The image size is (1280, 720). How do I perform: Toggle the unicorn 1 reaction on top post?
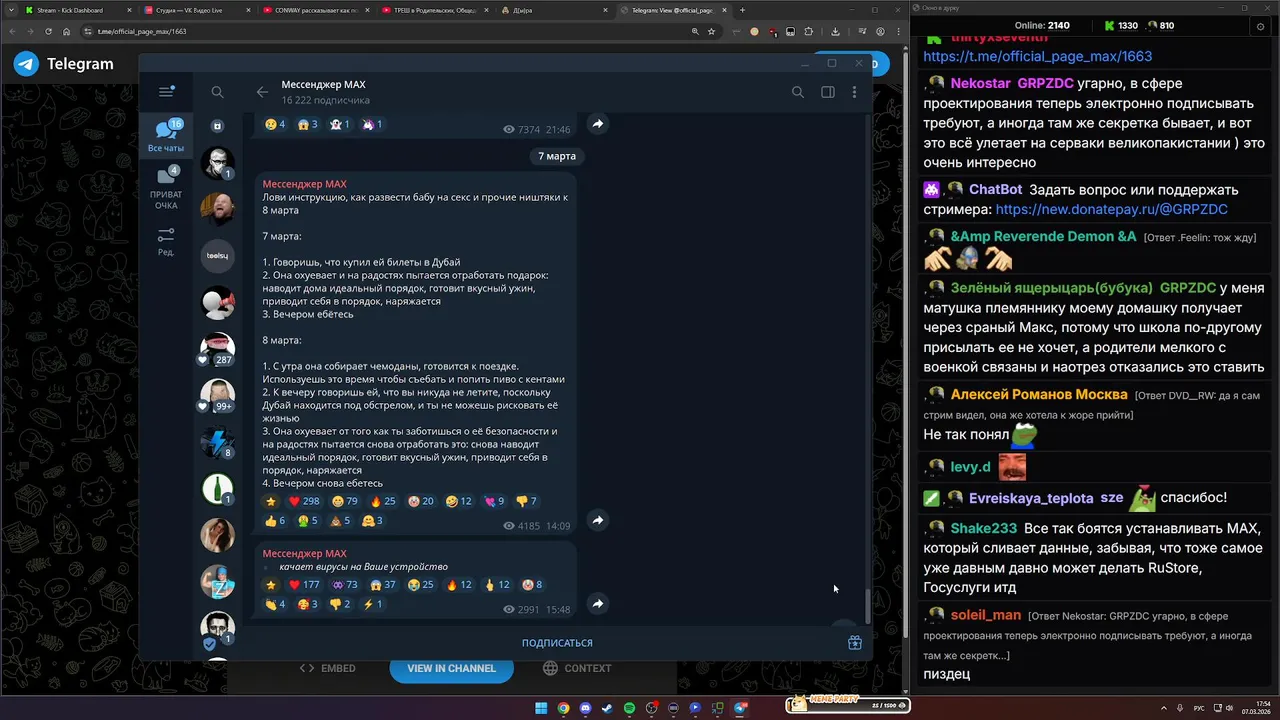point(371,124)
